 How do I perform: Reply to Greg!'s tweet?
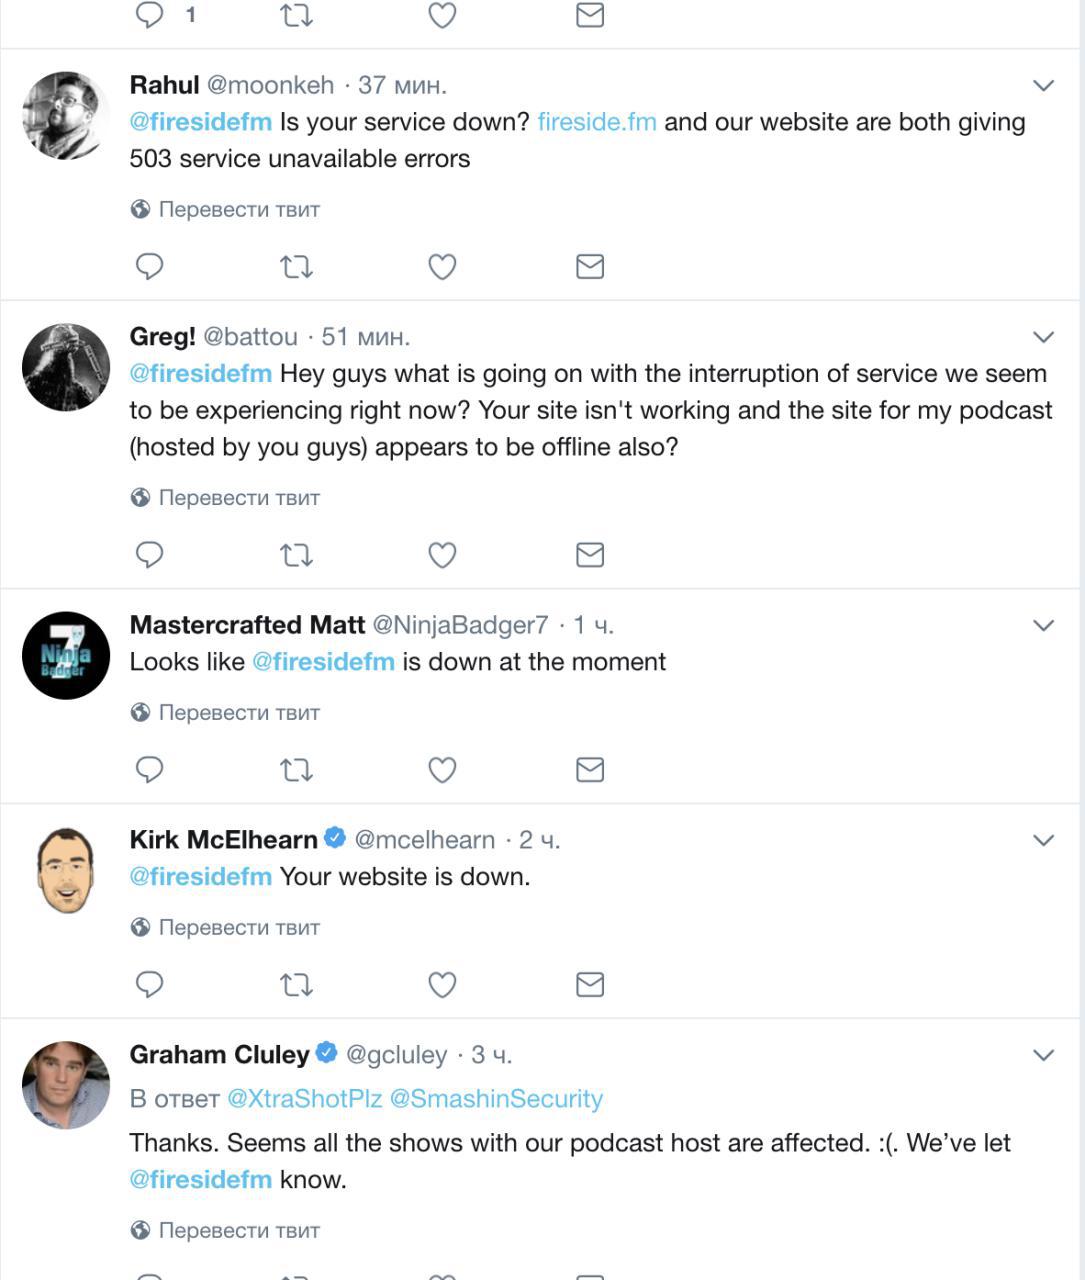point(149,554)
